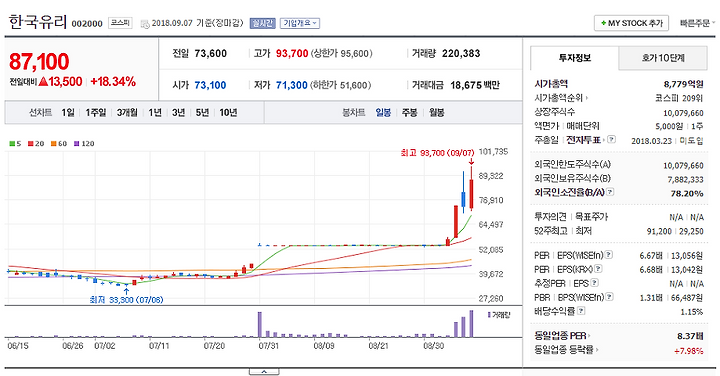Image resolution: width=720 pixels, height=376 pixels.
Task: Click 배당수익률 value 1.15%
Action: (692, 312)
